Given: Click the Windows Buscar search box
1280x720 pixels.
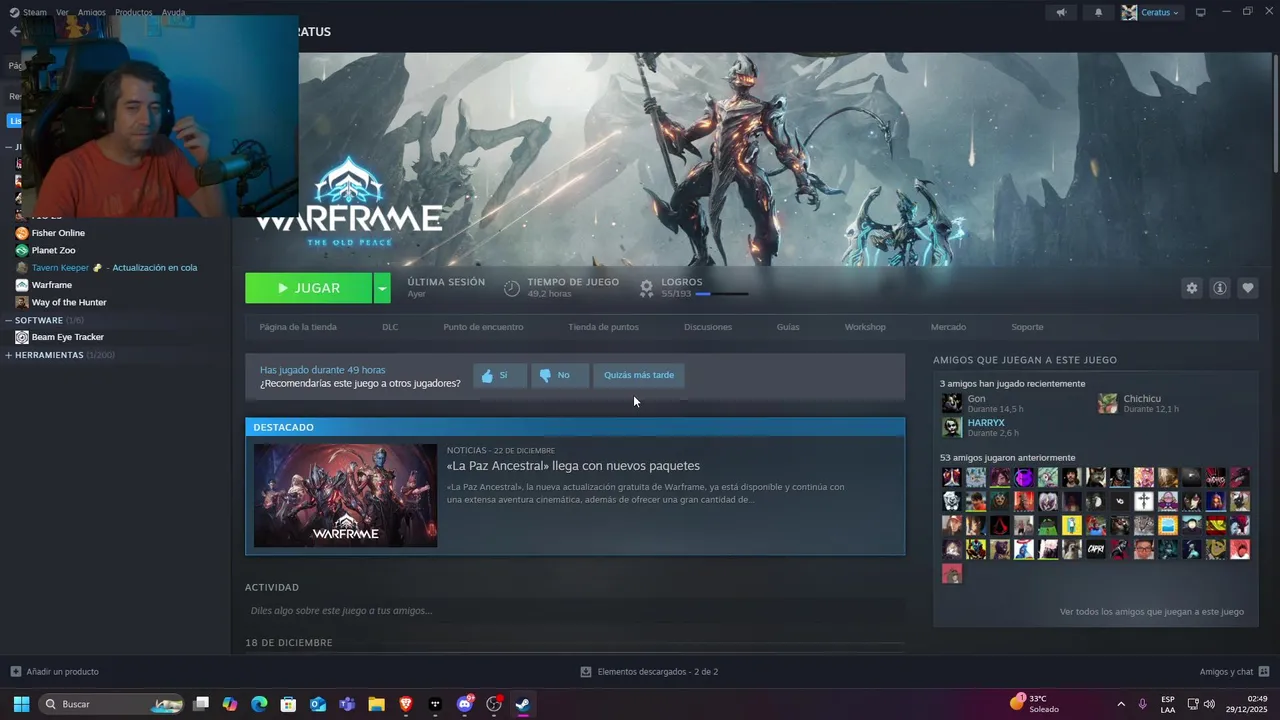Looking at the screenshot, I should [x=112, y=704].
